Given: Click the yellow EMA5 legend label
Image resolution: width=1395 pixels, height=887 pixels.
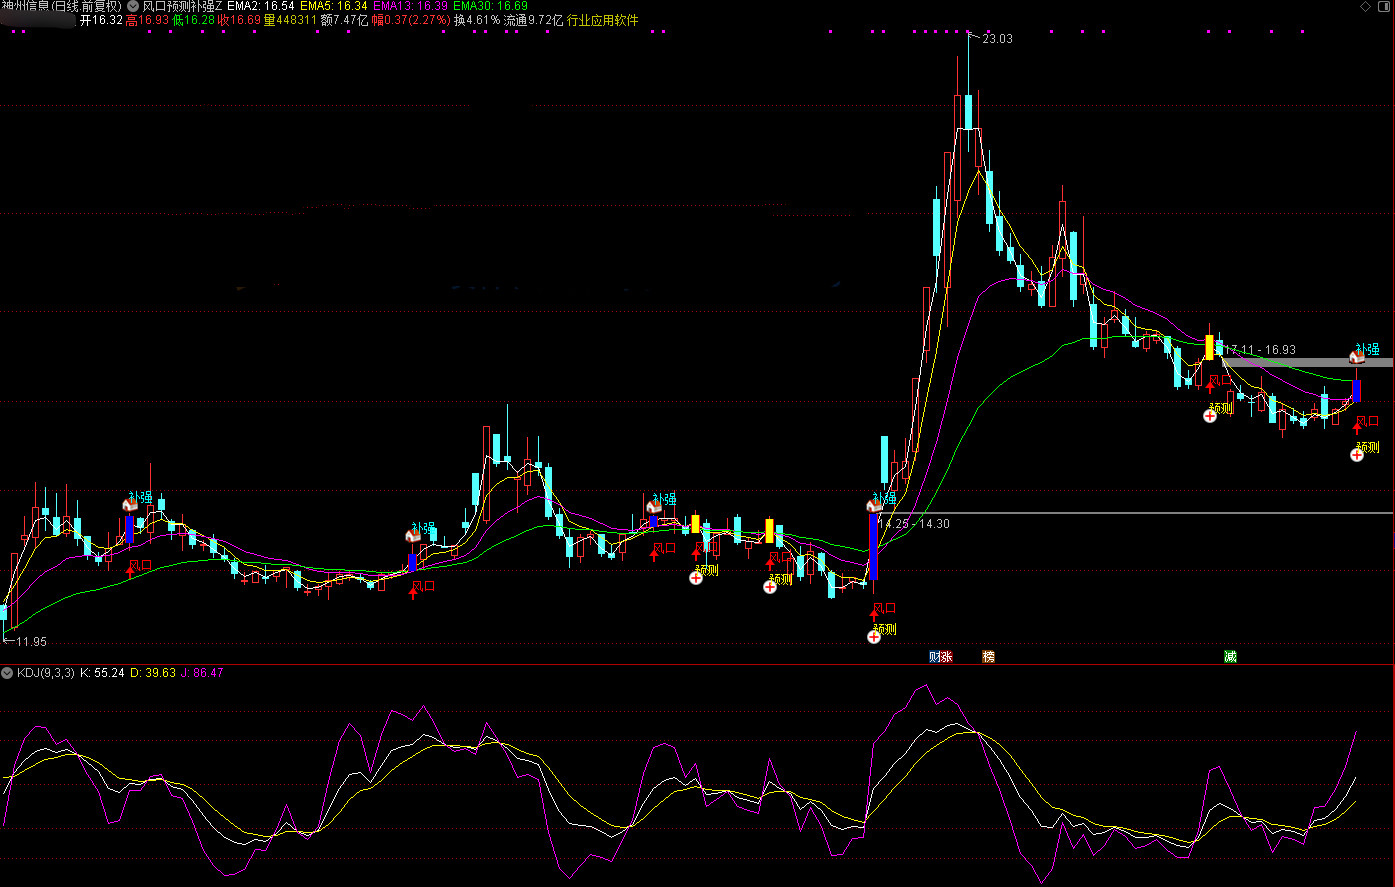Looking at the screenshot, I should coord(318,6).
